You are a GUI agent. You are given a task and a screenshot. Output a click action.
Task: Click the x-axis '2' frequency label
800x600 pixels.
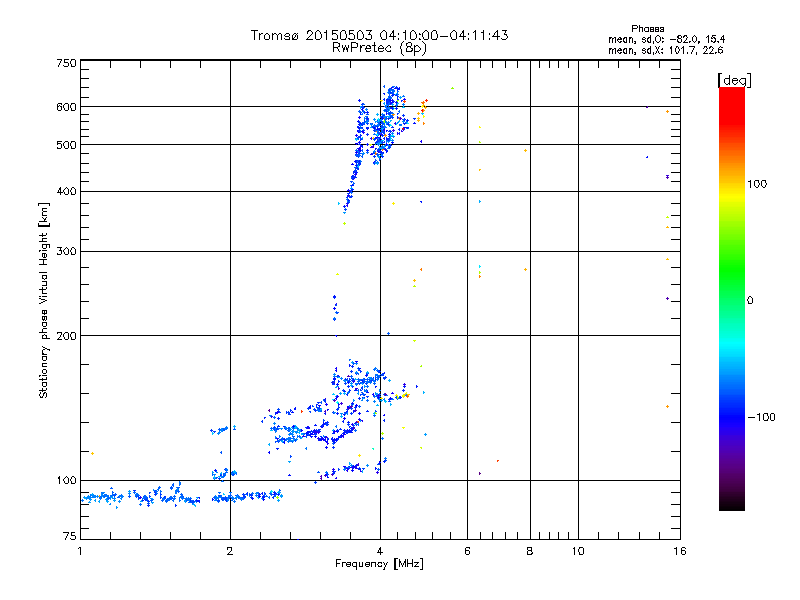230,551
